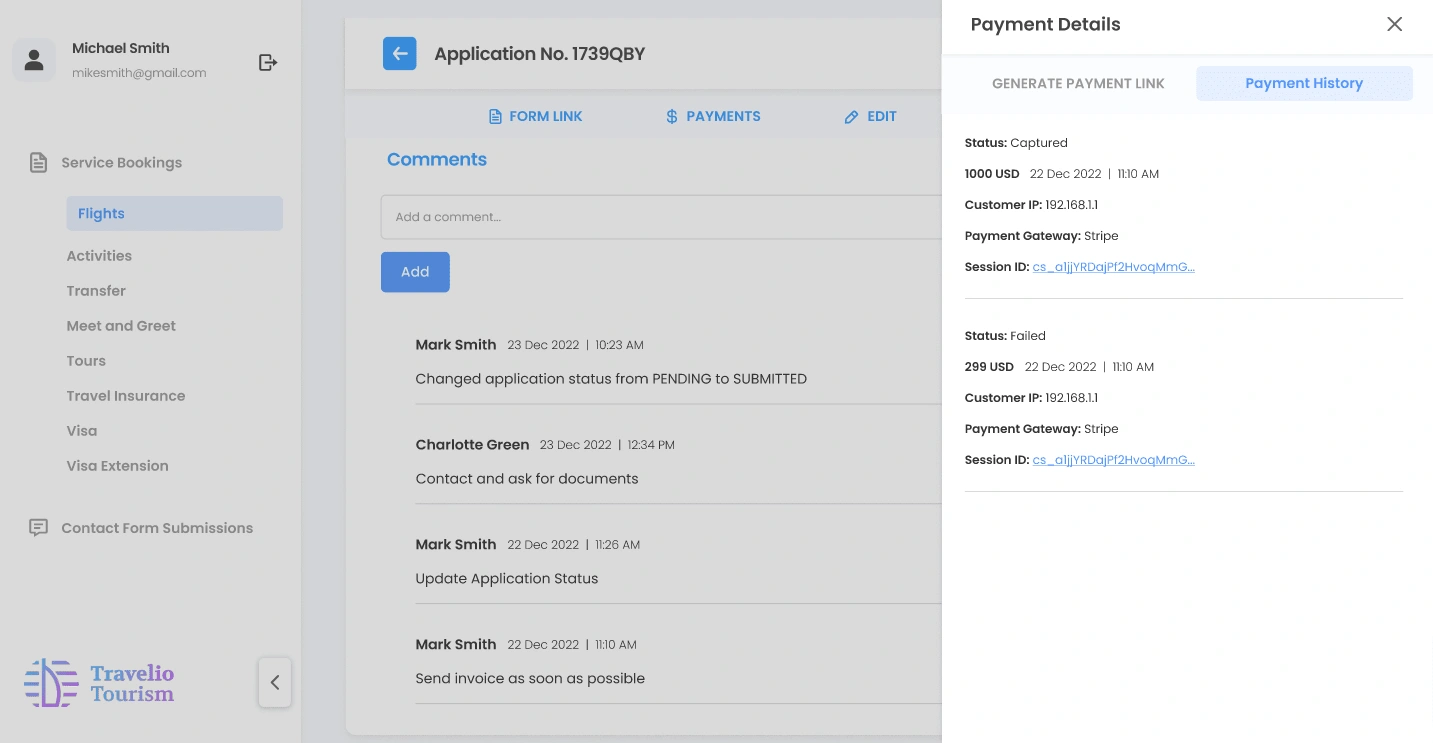Select the Payment History tab

click(x=1304, y=84)
